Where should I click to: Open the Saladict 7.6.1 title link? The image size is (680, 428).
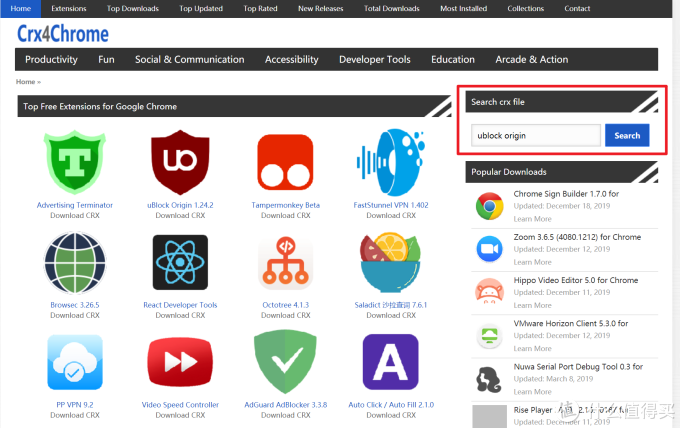click(x=391, y=305)
